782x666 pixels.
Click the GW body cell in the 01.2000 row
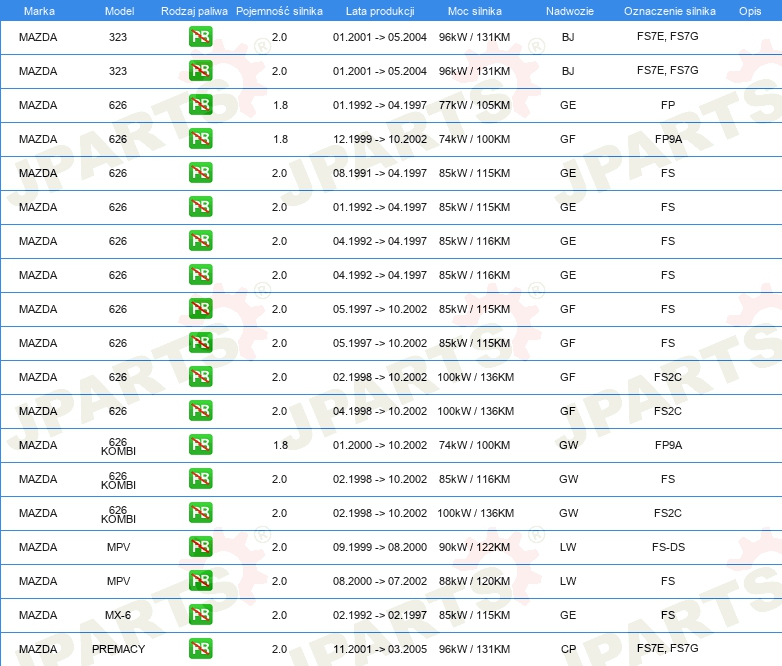(x=569, y=445)
